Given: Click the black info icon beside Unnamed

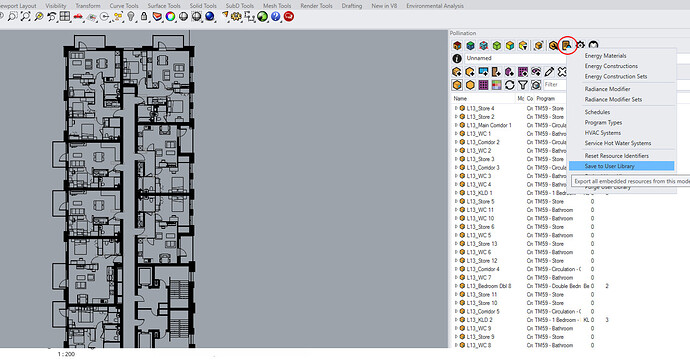Looking at the screenshot, I should click(x=457, y=59).
